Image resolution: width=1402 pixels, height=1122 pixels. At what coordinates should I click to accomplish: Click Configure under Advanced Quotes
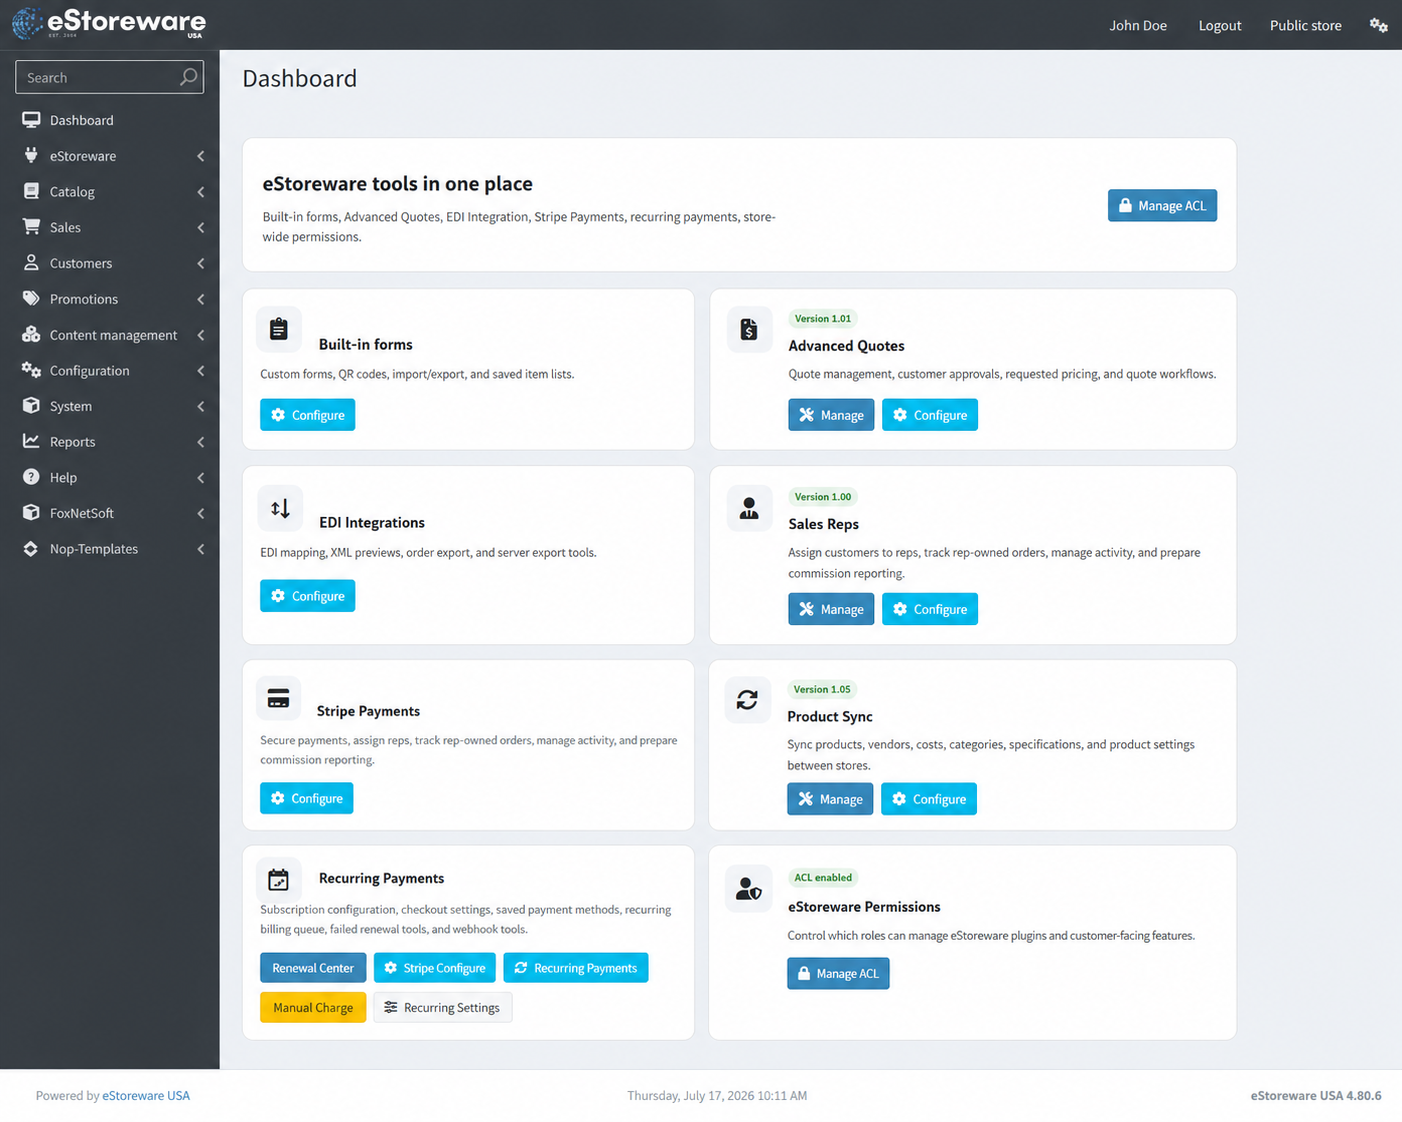pyautogui.click(x=930, y=415)
